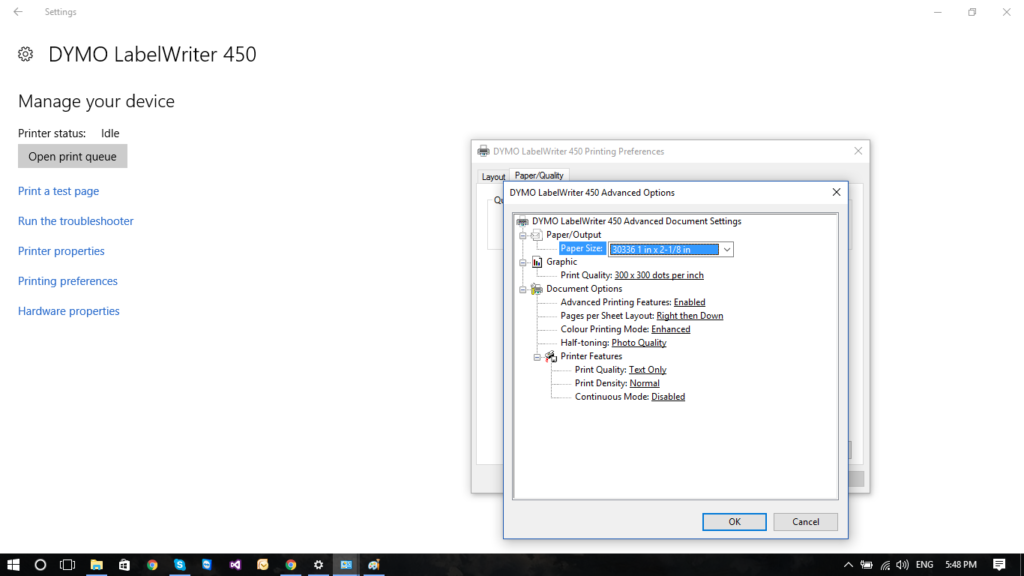Click Advanced Printing Features Enabled value
This screenshot has width=1024, height=576.
click(x=690, y=302)
